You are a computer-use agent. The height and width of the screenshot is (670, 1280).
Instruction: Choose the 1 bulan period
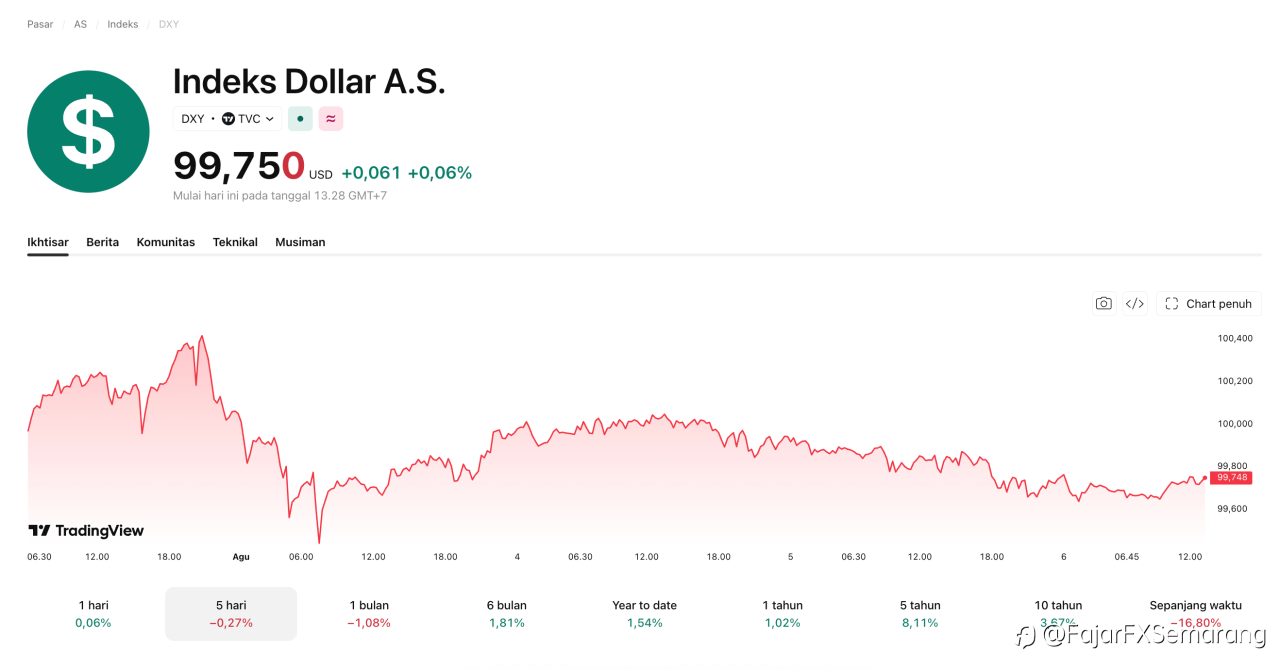click(369, 614)
